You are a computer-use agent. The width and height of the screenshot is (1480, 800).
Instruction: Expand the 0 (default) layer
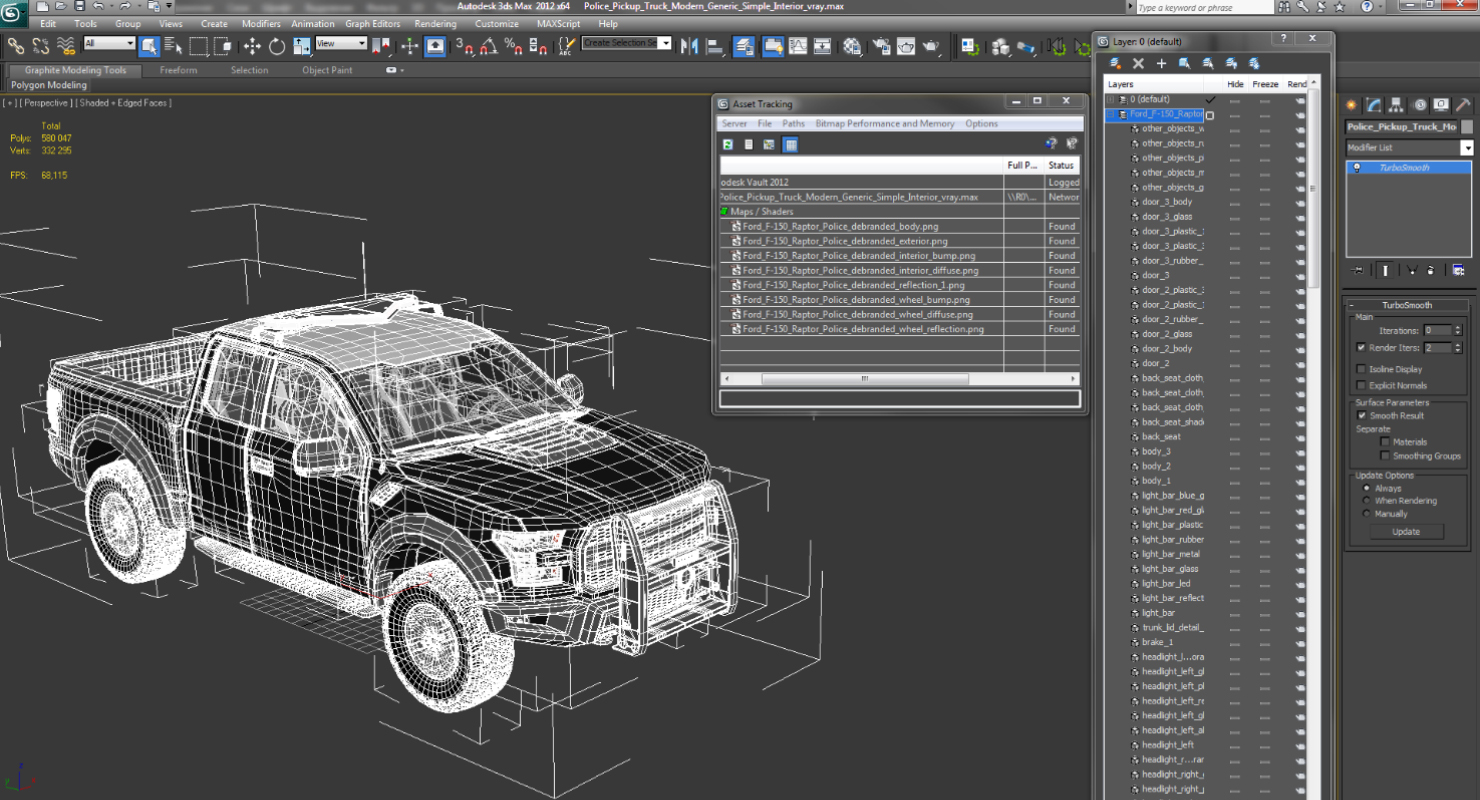point(1110,99)
